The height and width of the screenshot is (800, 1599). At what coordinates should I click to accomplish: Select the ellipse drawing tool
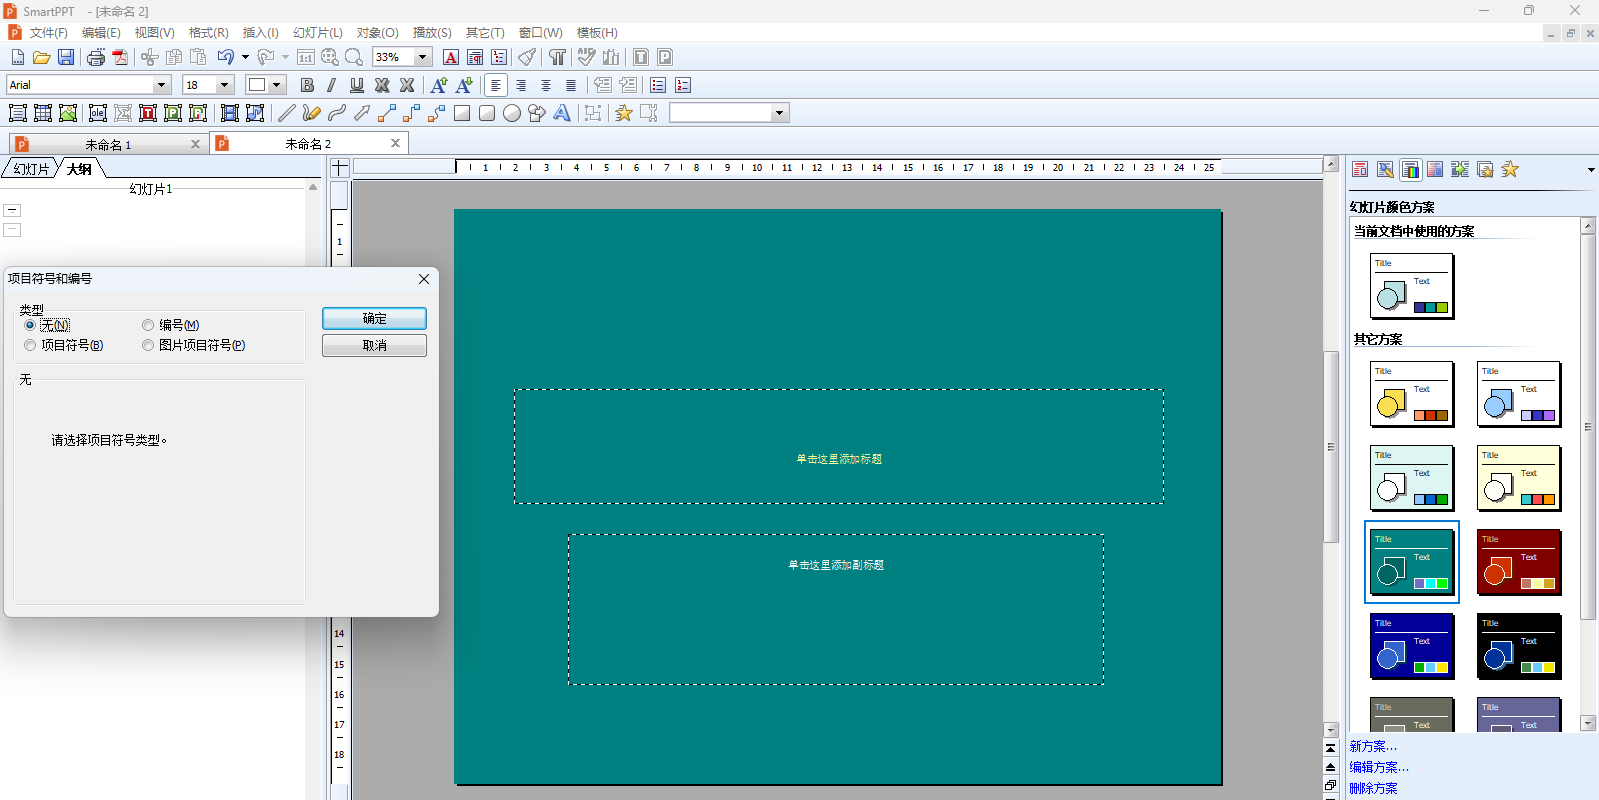pos(512,113)
